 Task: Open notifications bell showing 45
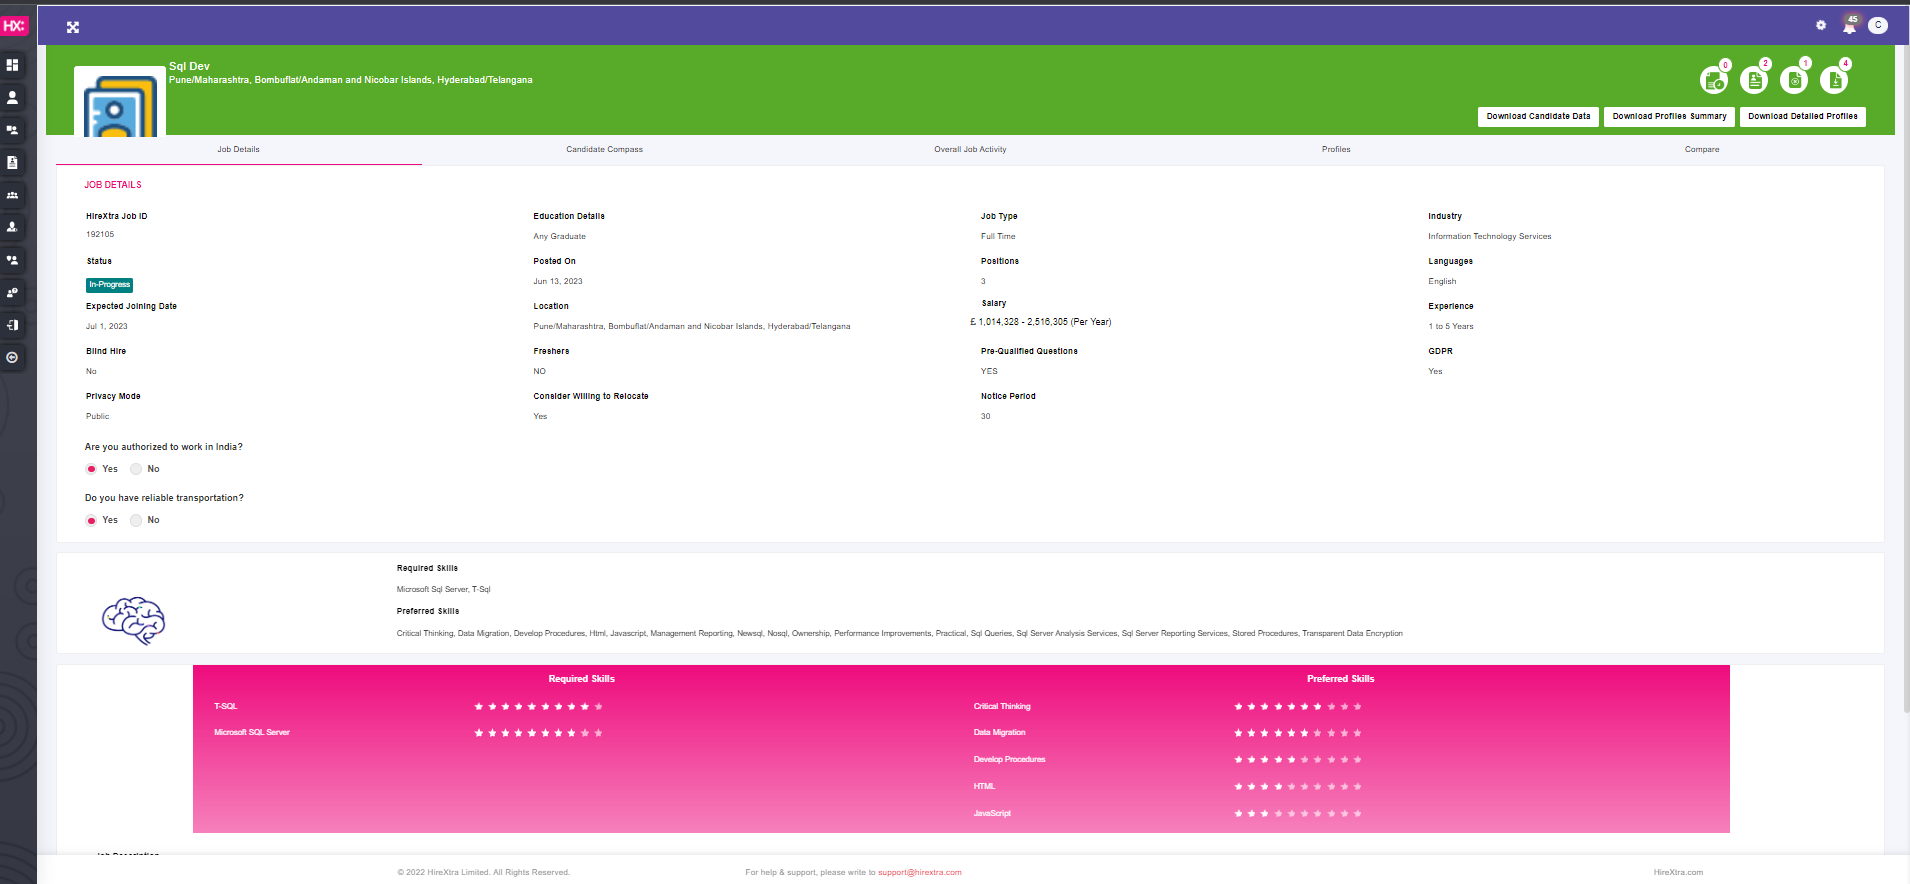click(1849, 25)
